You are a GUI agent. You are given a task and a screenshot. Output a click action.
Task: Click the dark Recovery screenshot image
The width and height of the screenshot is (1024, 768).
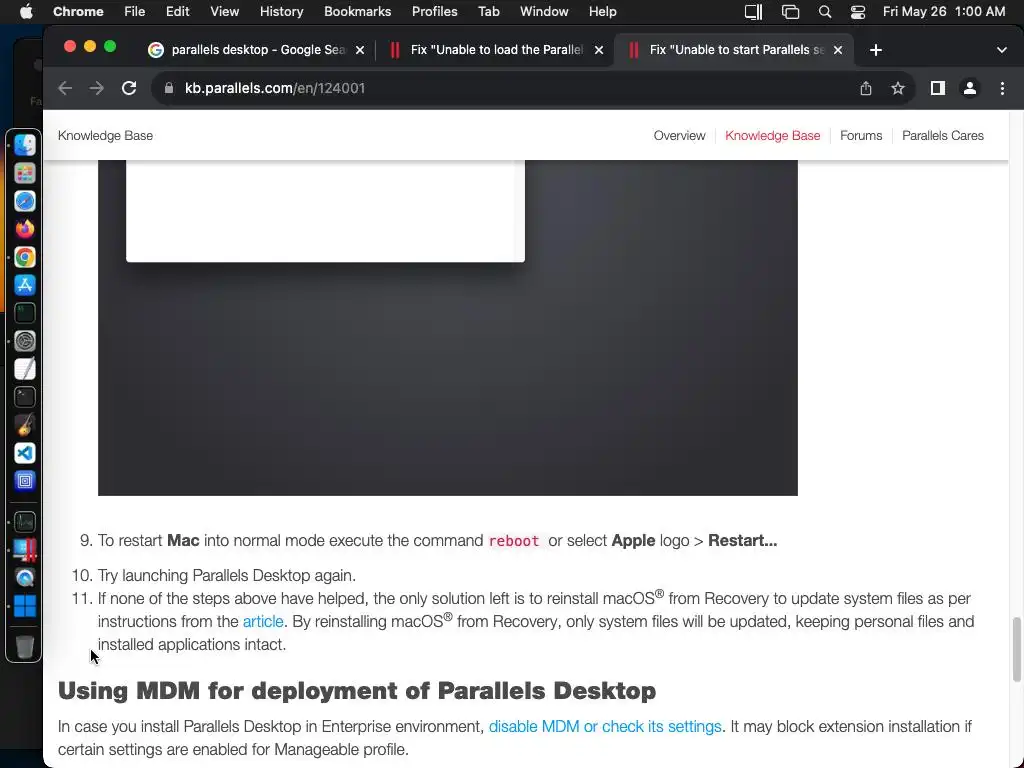(x=447, y=328)
